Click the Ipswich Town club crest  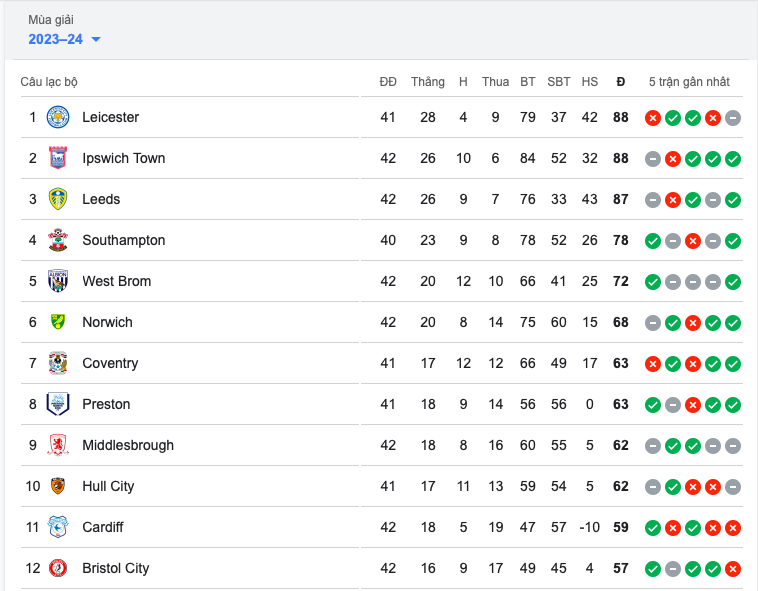[58, 158]
